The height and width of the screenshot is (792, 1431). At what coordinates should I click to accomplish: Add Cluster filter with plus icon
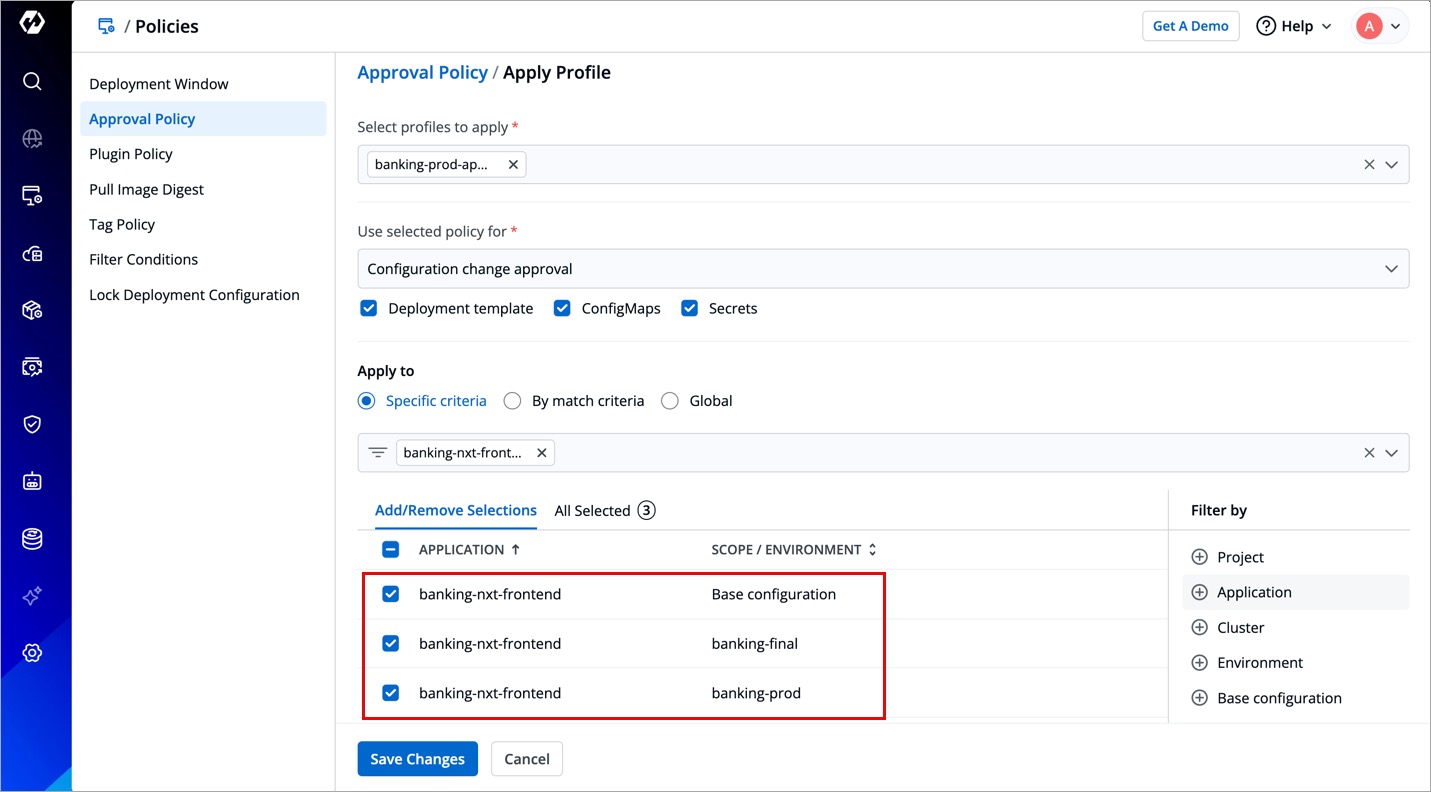[x=1199, y=628]
